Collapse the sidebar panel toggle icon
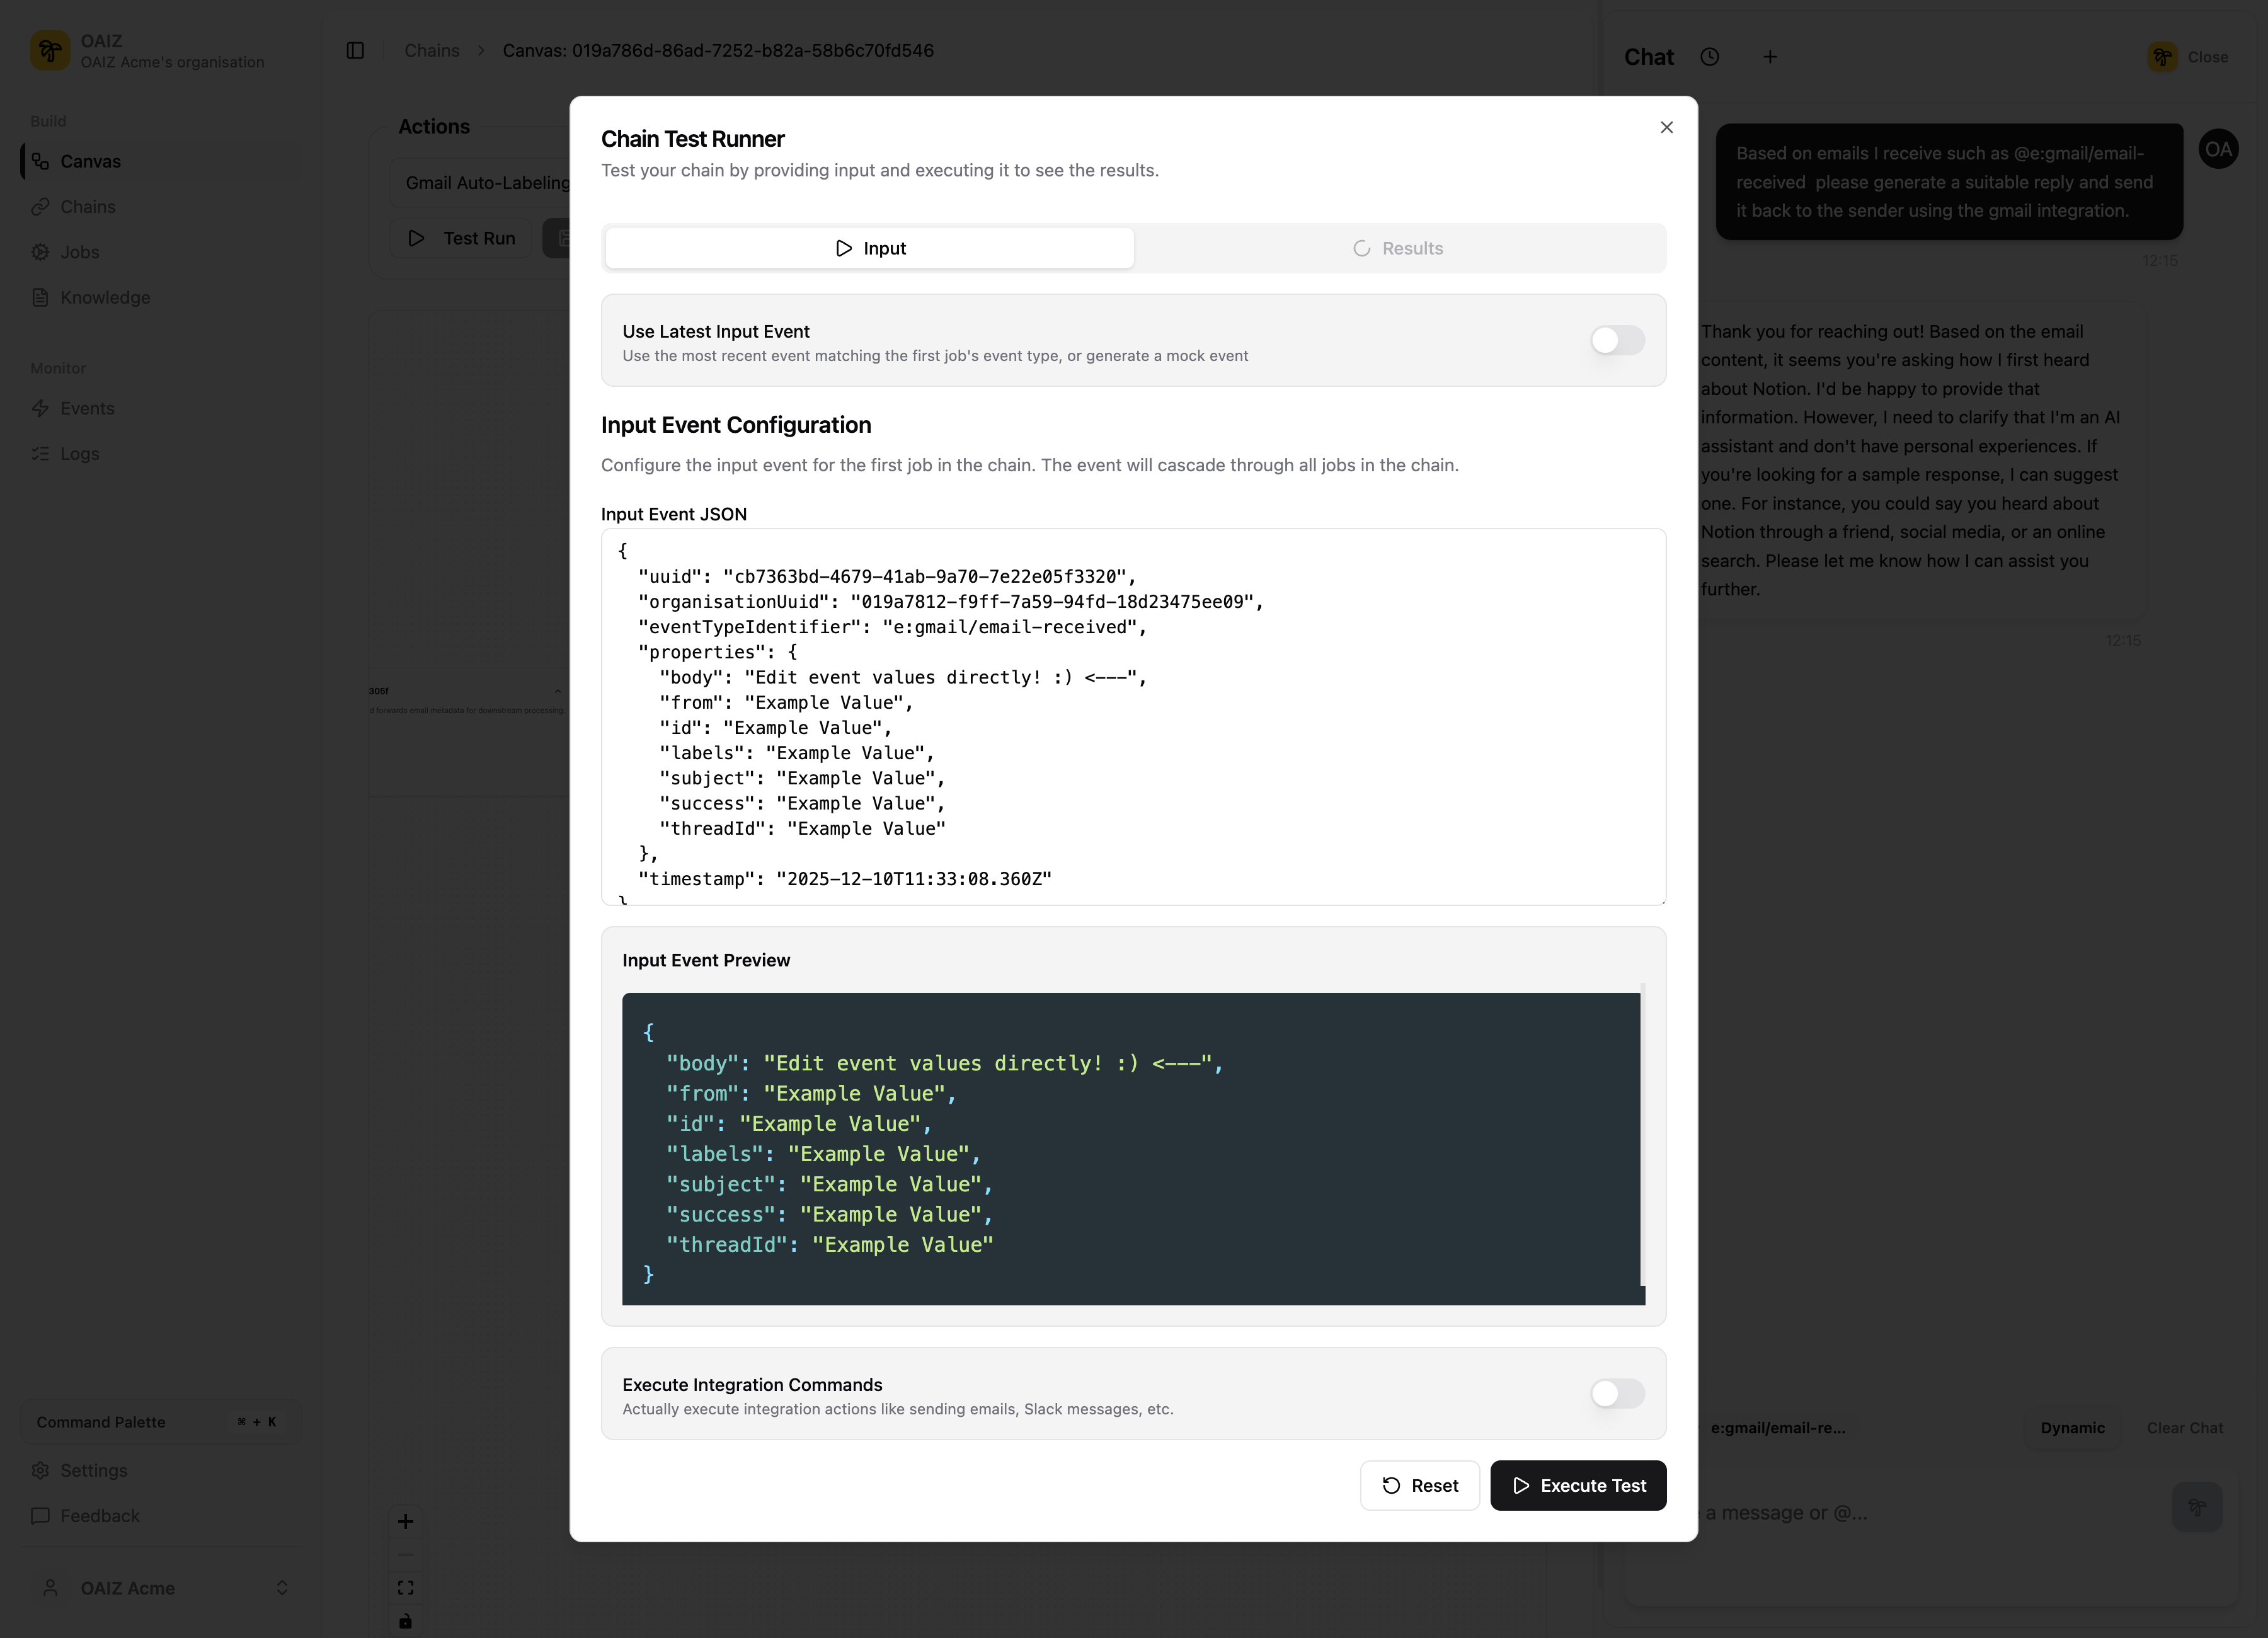 tap(355, 50)
